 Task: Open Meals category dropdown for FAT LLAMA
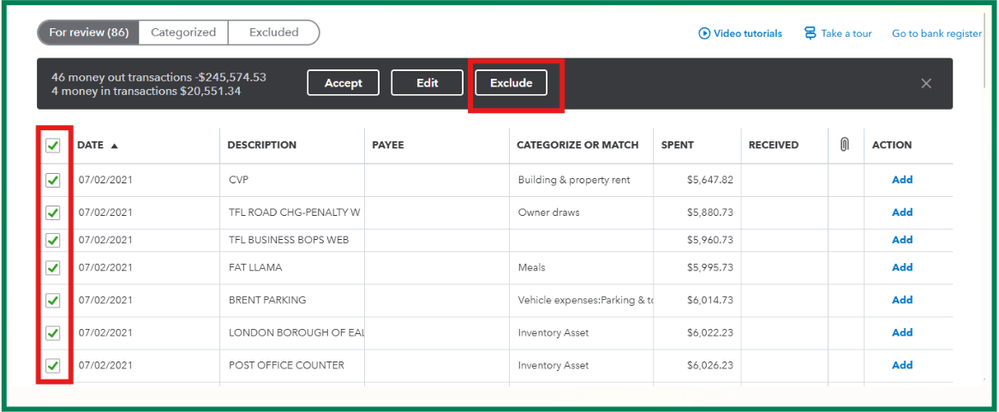(581, 267)
